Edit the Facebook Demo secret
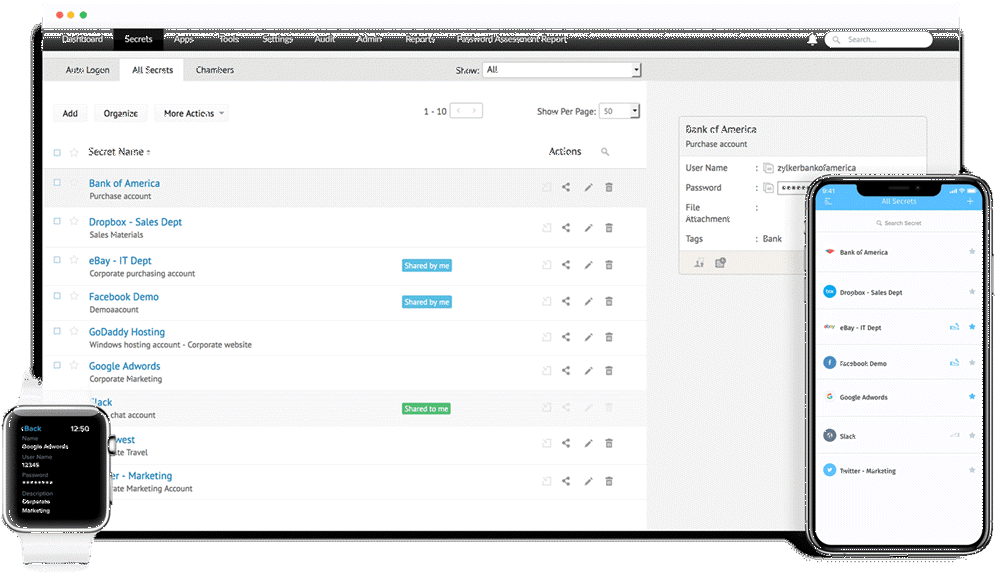This screenshot has width=1000, height=573. [x=588, y=301]
